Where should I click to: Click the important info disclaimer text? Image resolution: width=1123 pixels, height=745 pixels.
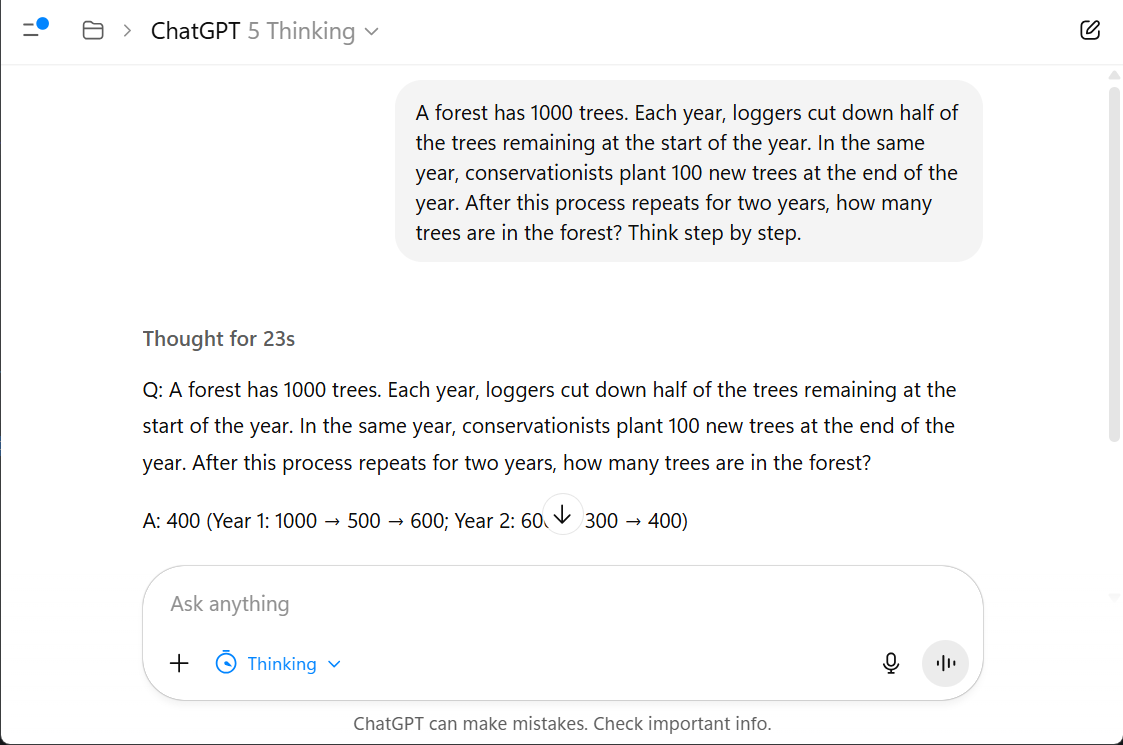point(562,723)
